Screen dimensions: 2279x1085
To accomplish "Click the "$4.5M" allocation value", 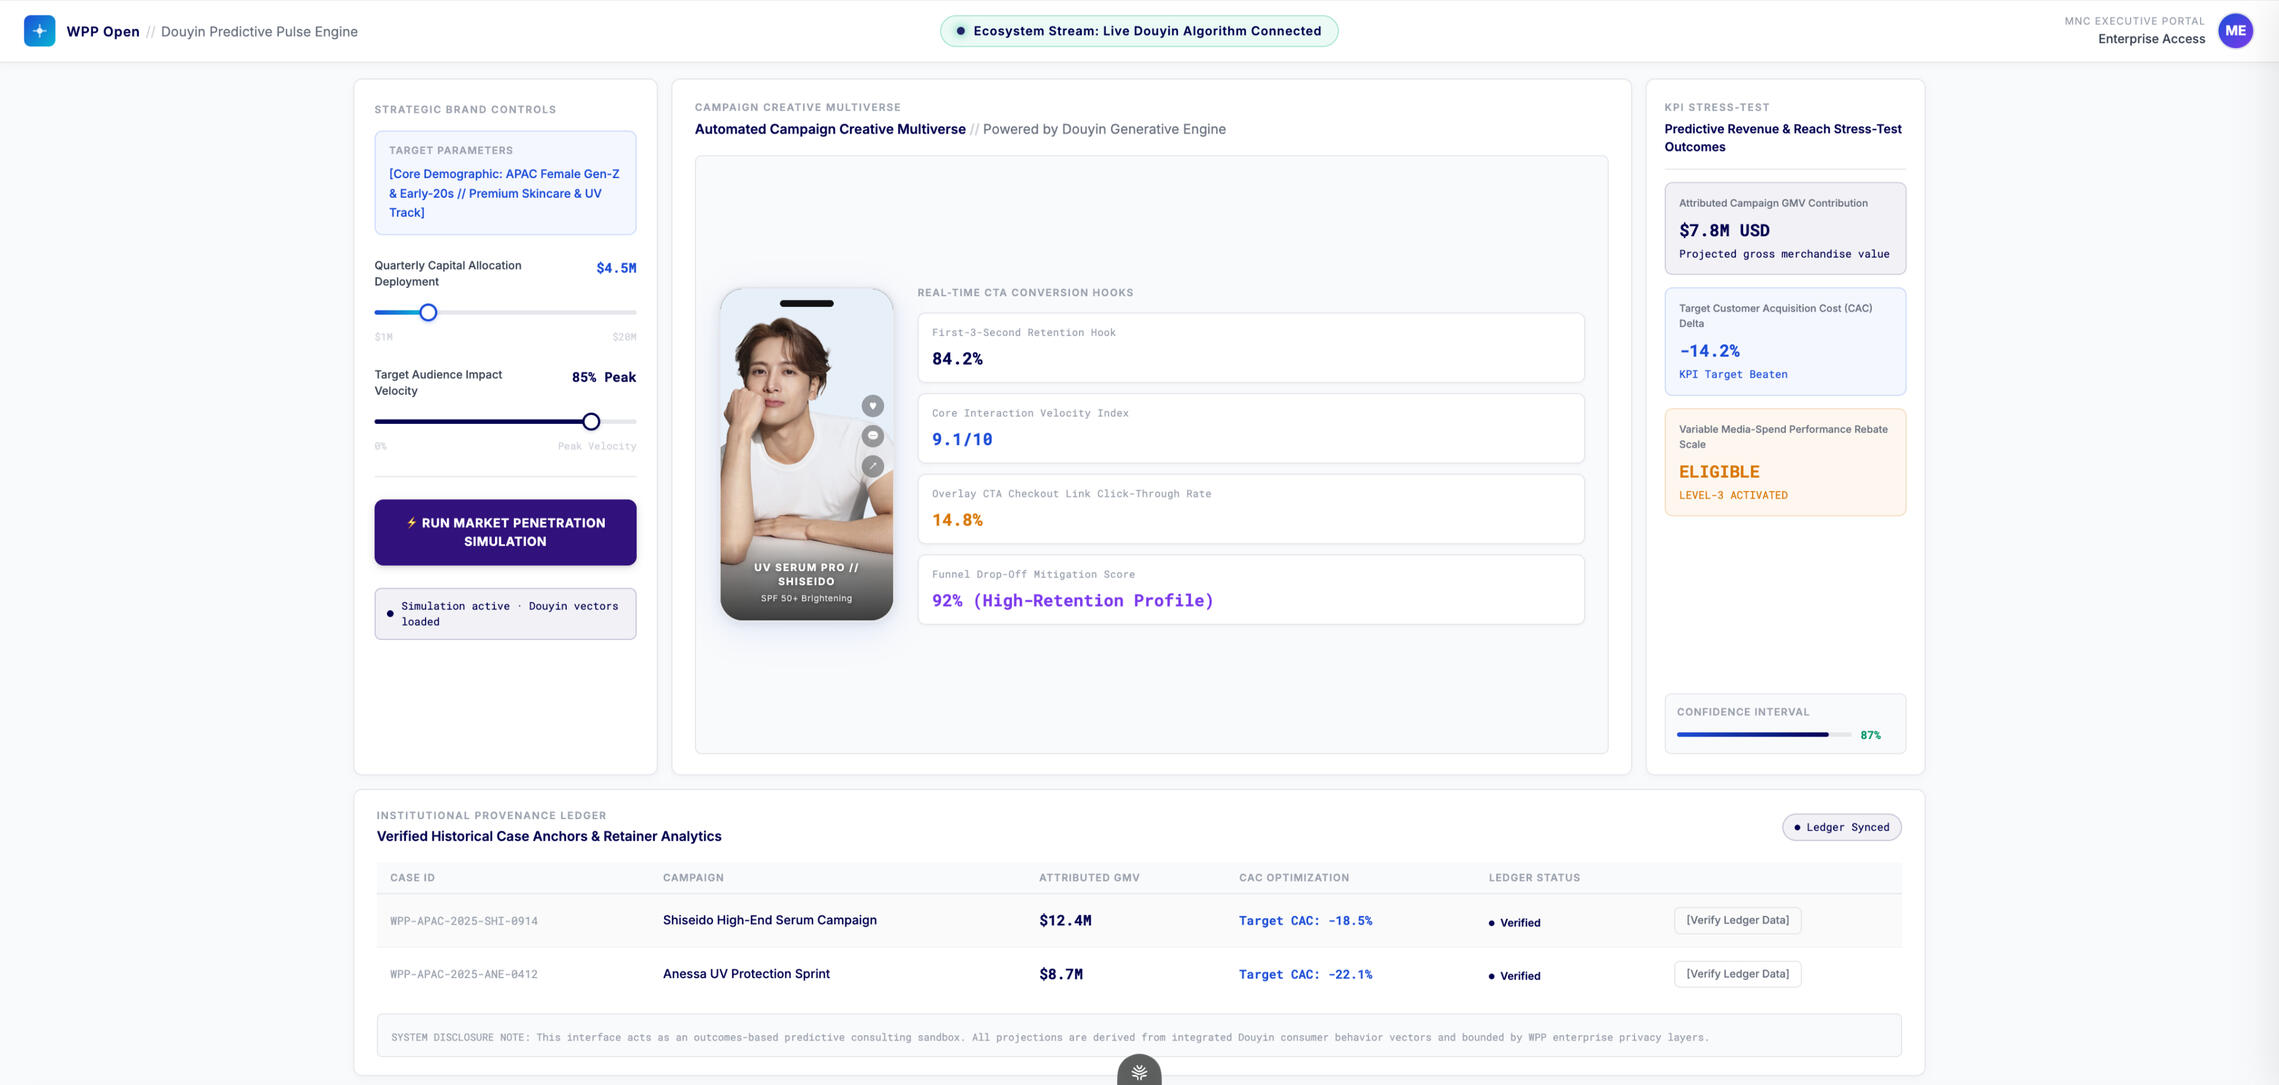I will point(616,268).
